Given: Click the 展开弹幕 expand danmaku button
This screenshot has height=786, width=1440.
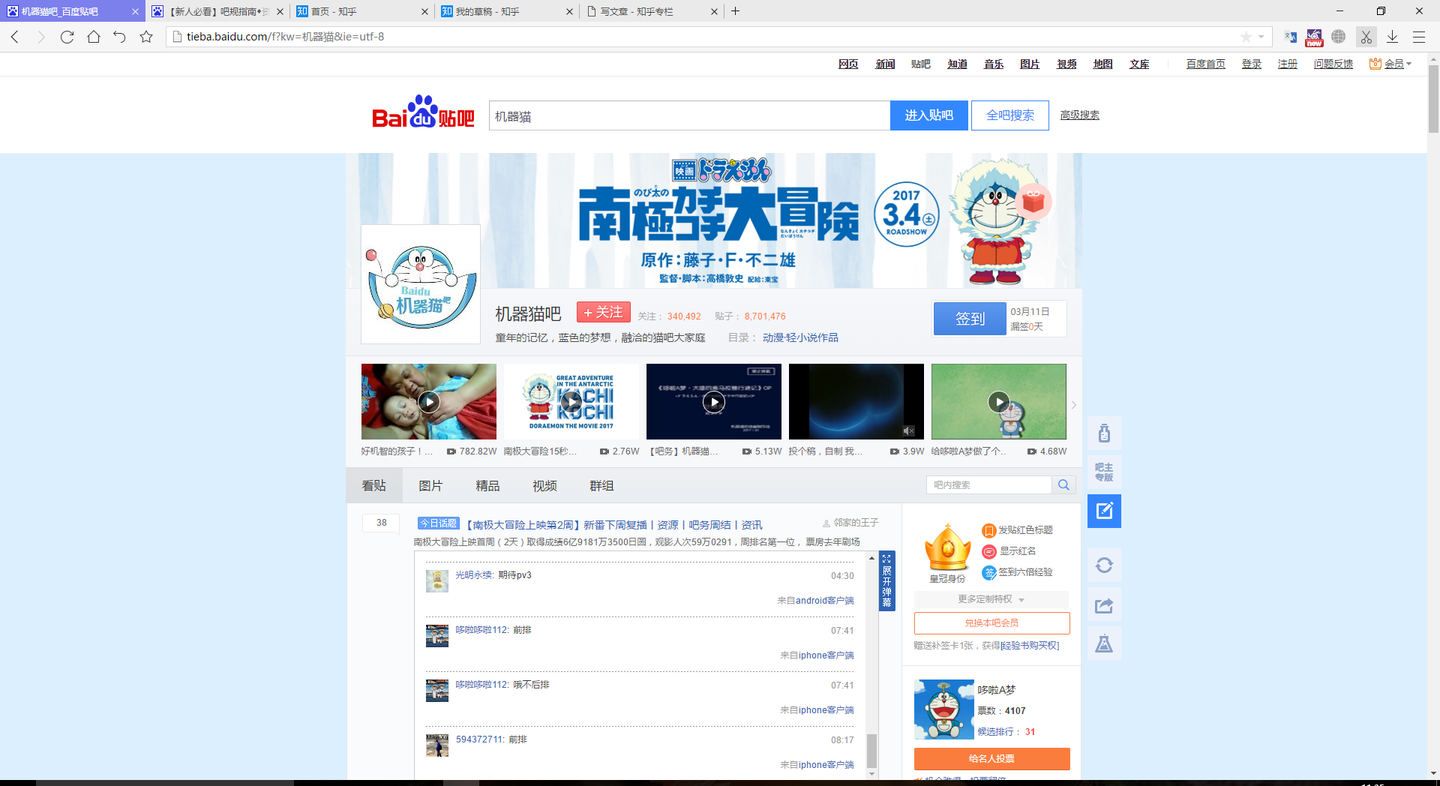Looking at the screenshot, I should pyautogui.click(x=886, y=580).
